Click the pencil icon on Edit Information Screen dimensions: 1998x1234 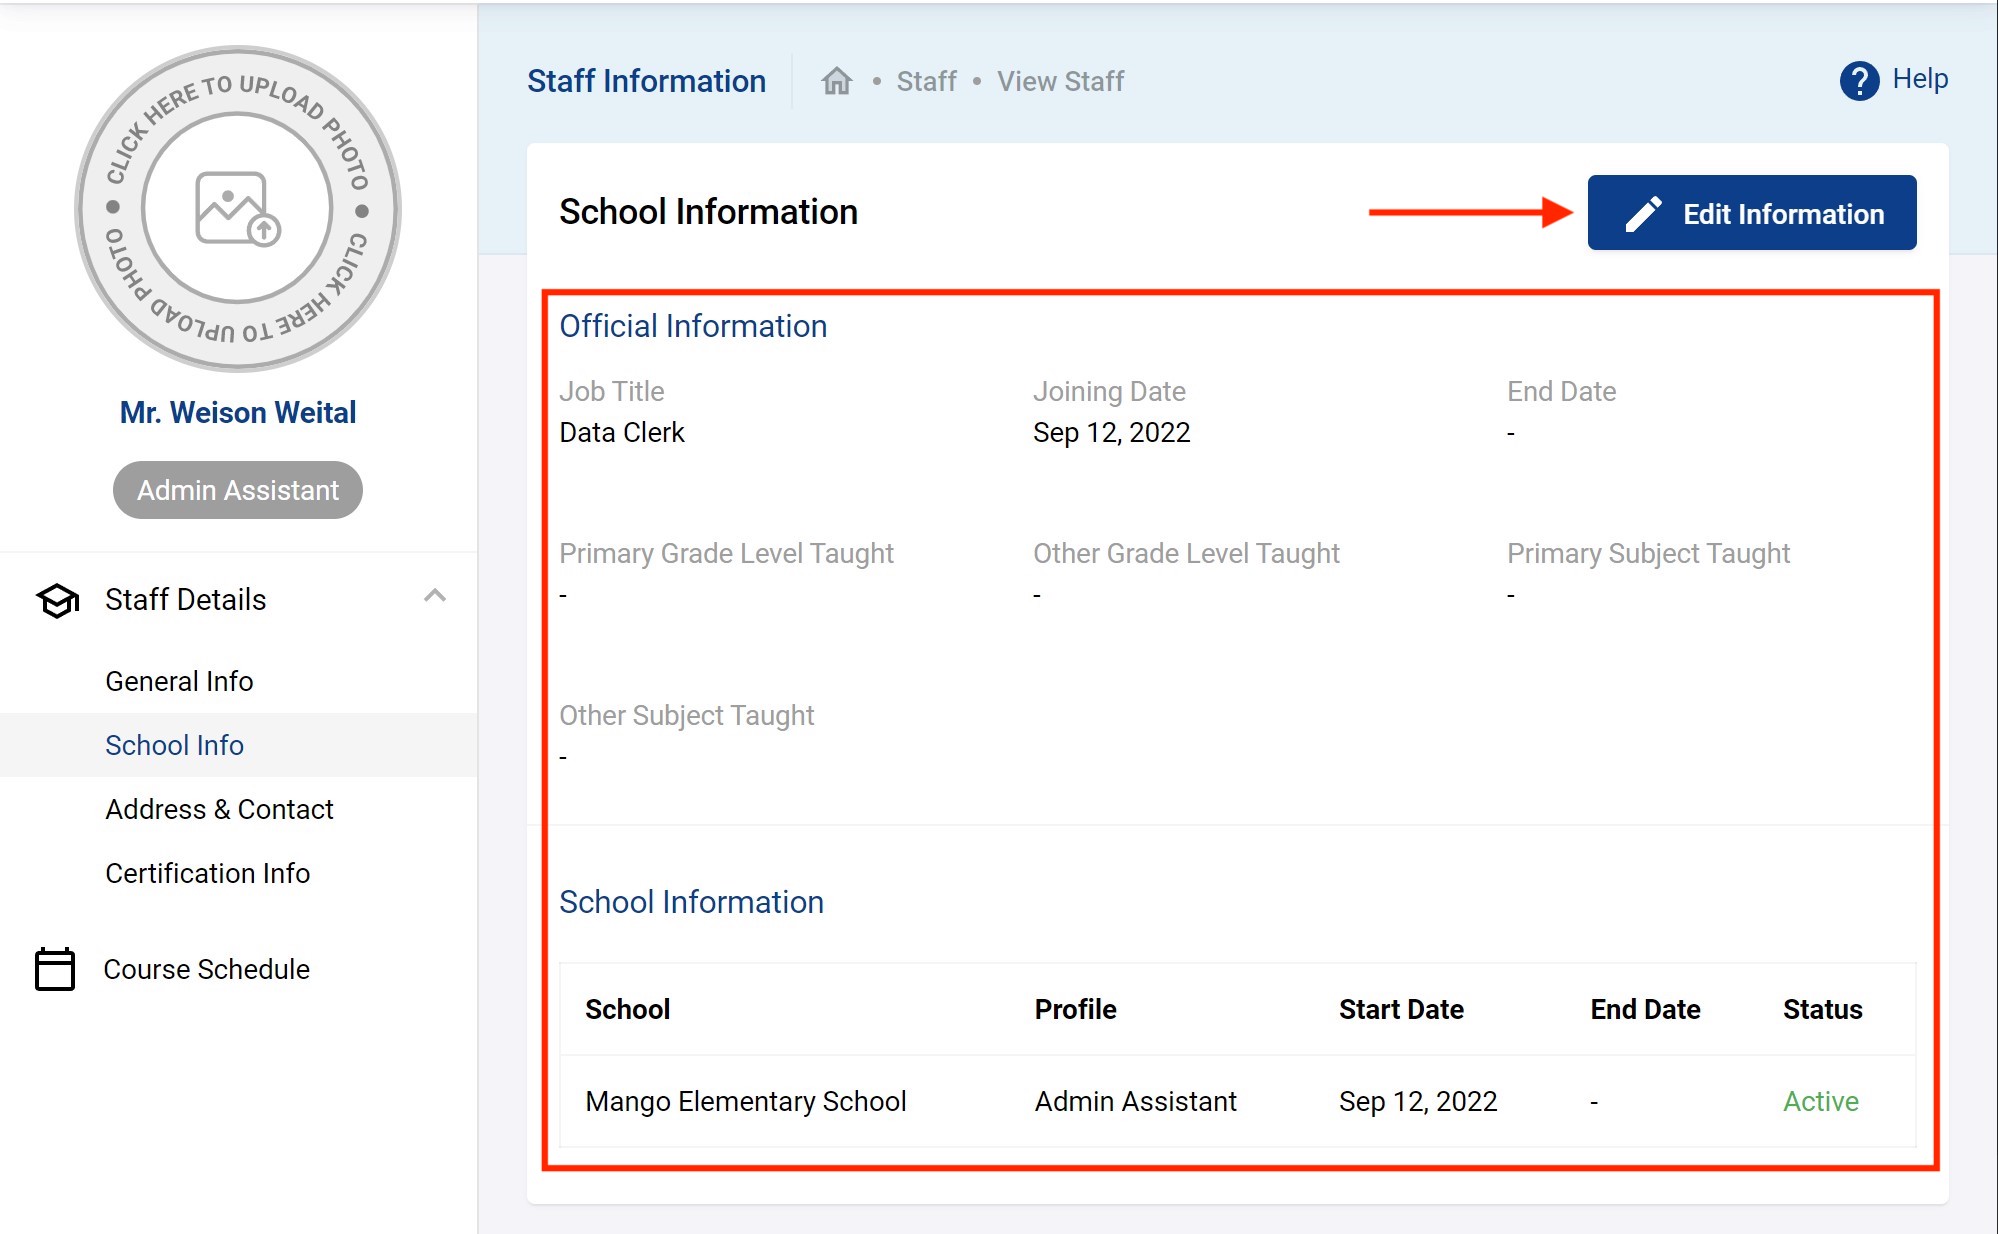1643,214
